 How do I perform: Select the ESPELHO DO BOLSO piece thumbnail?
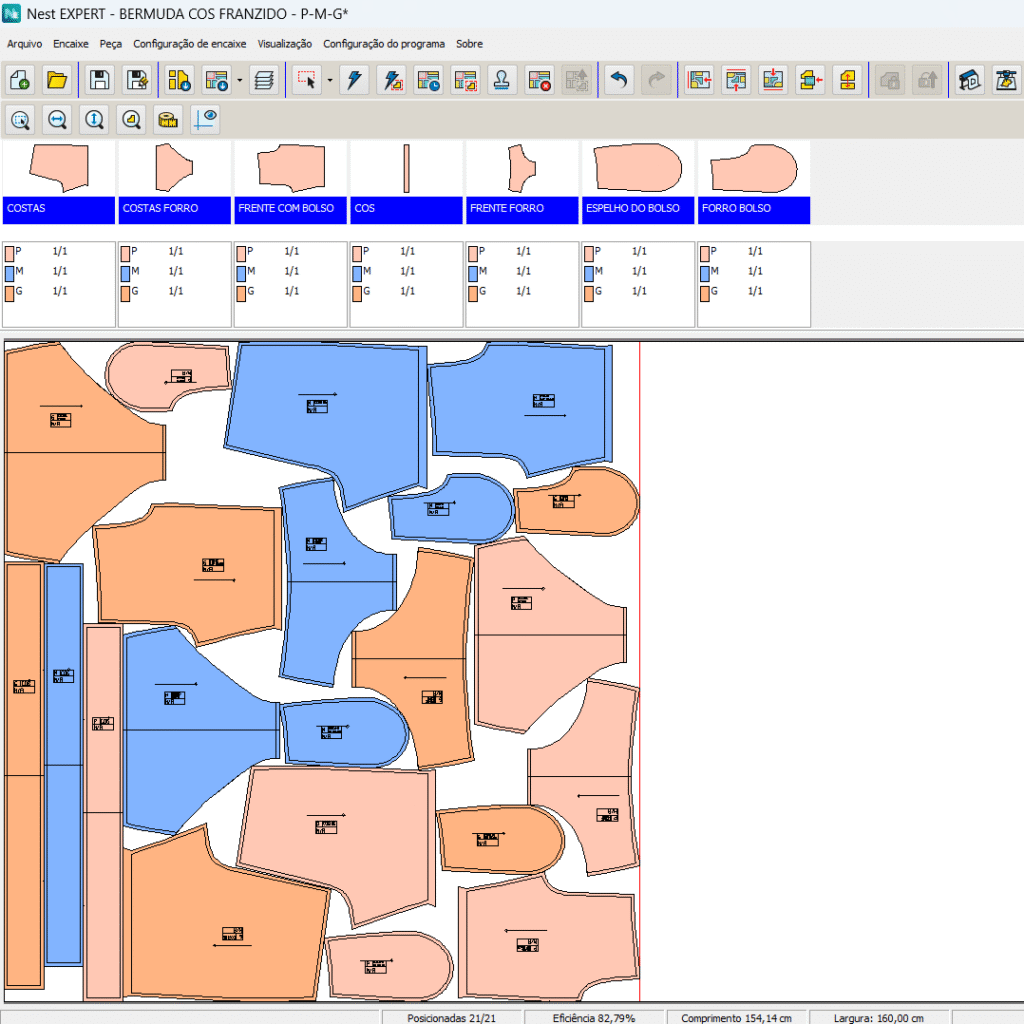637,168
